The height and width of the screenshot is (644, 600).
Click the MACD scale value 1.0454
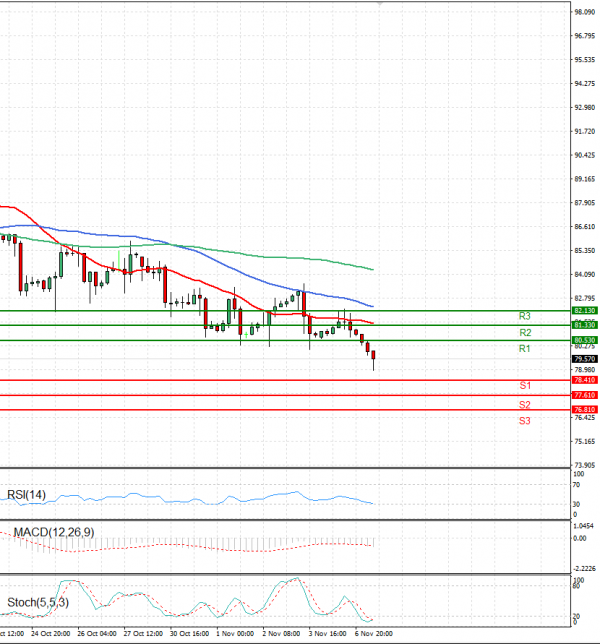584,526
